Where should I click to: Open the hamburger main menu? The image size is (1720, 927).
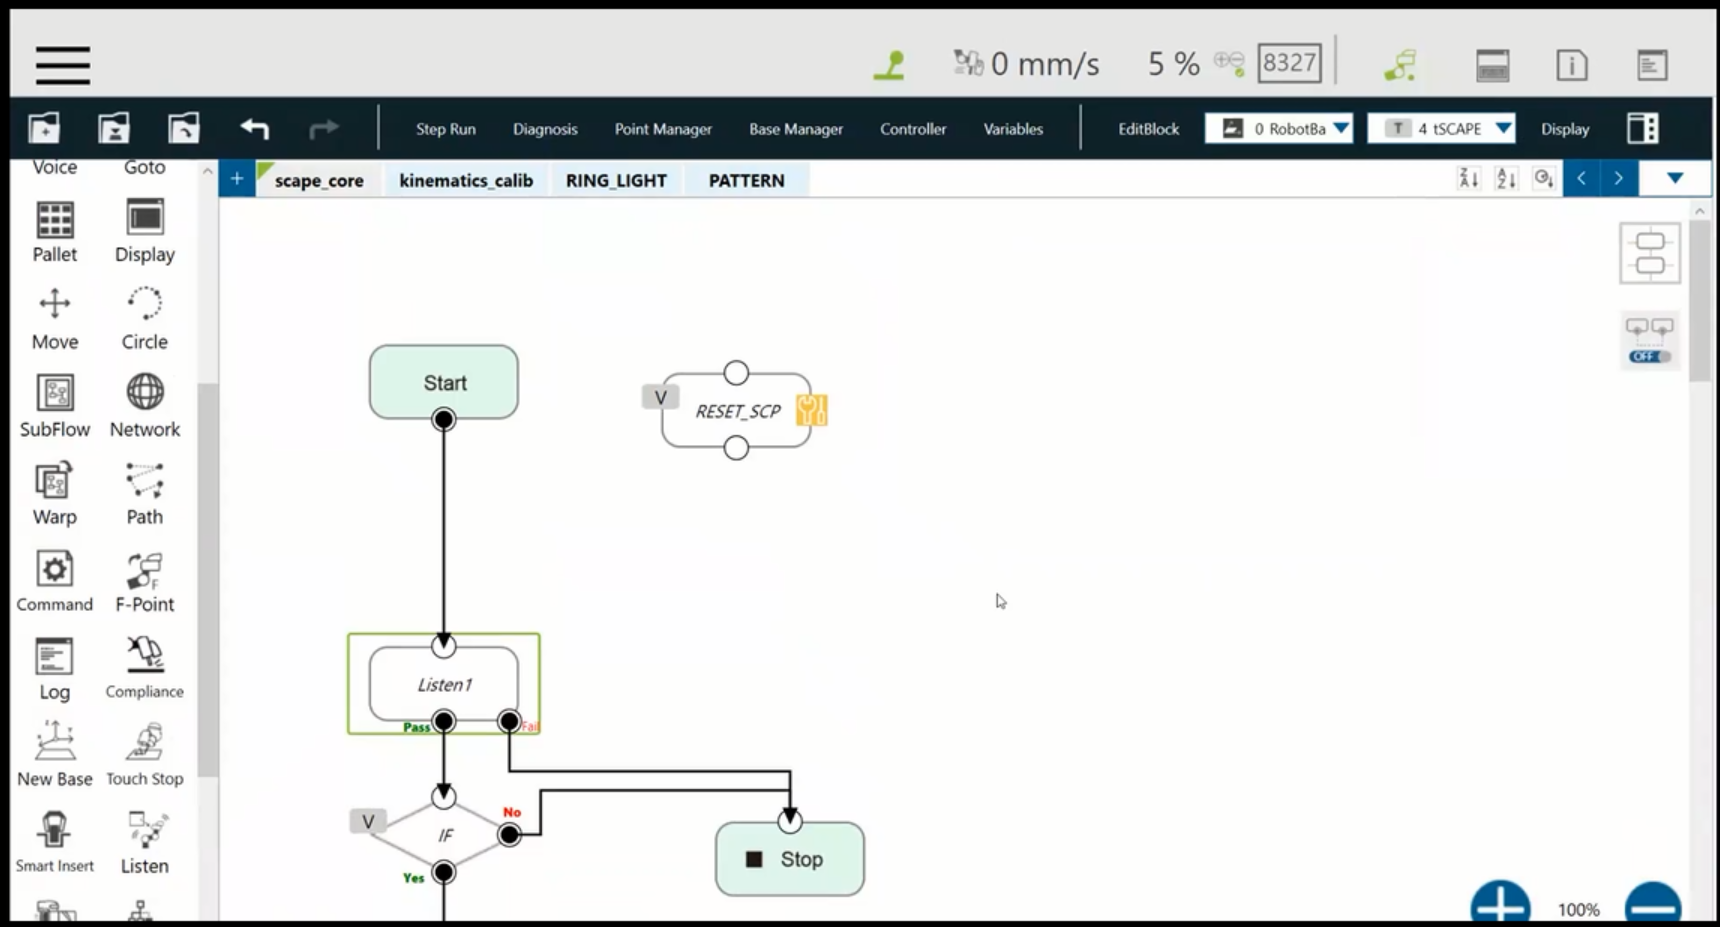[x=63, y=65]
